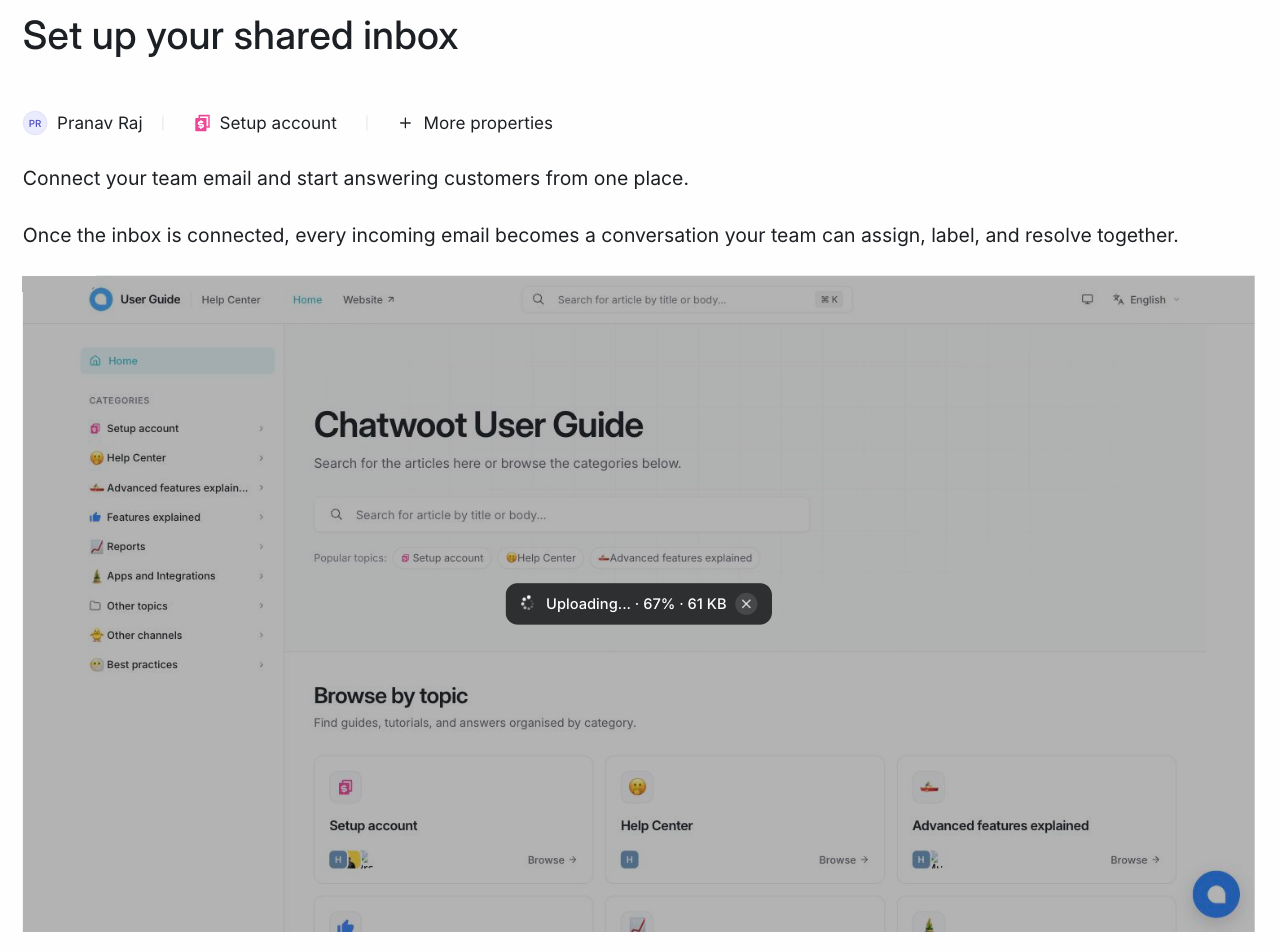Click the plus icon for More properties

coord(405,123)
